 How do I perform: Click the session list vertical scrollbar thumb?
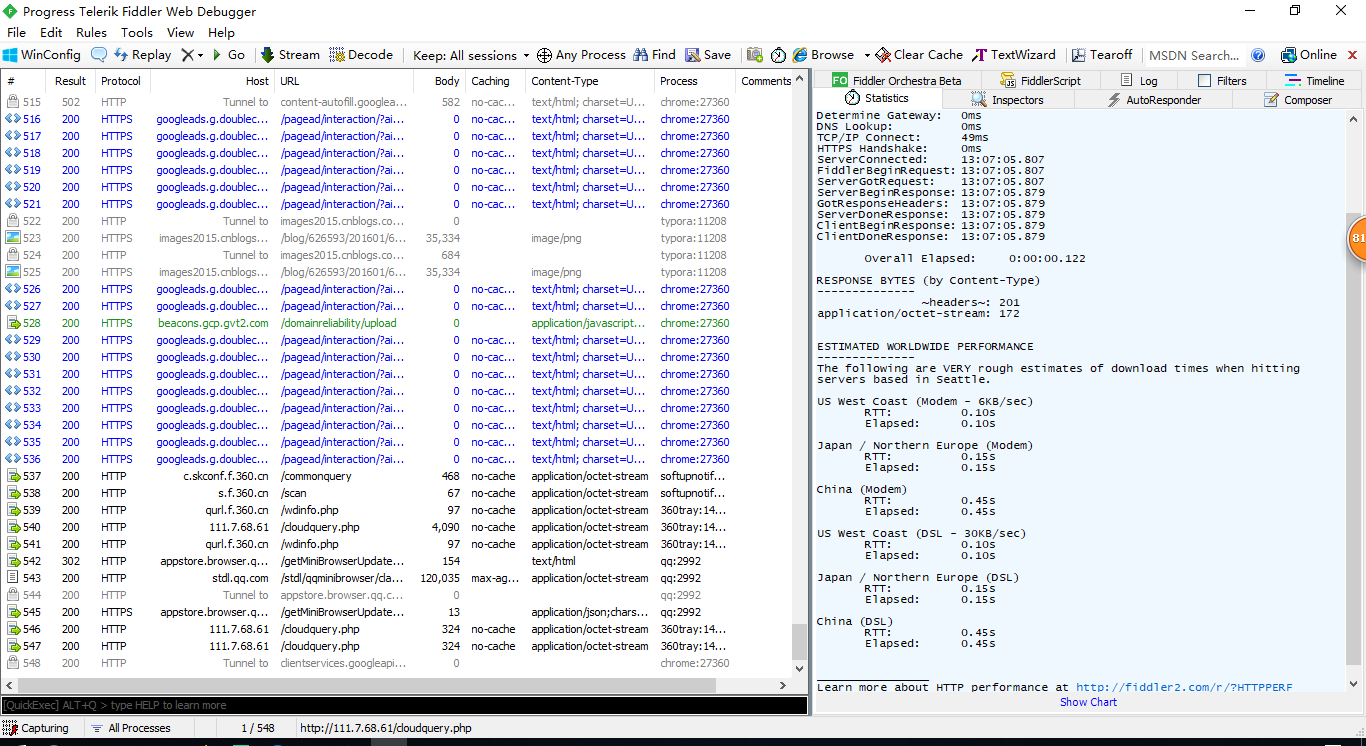click(799, 642)
